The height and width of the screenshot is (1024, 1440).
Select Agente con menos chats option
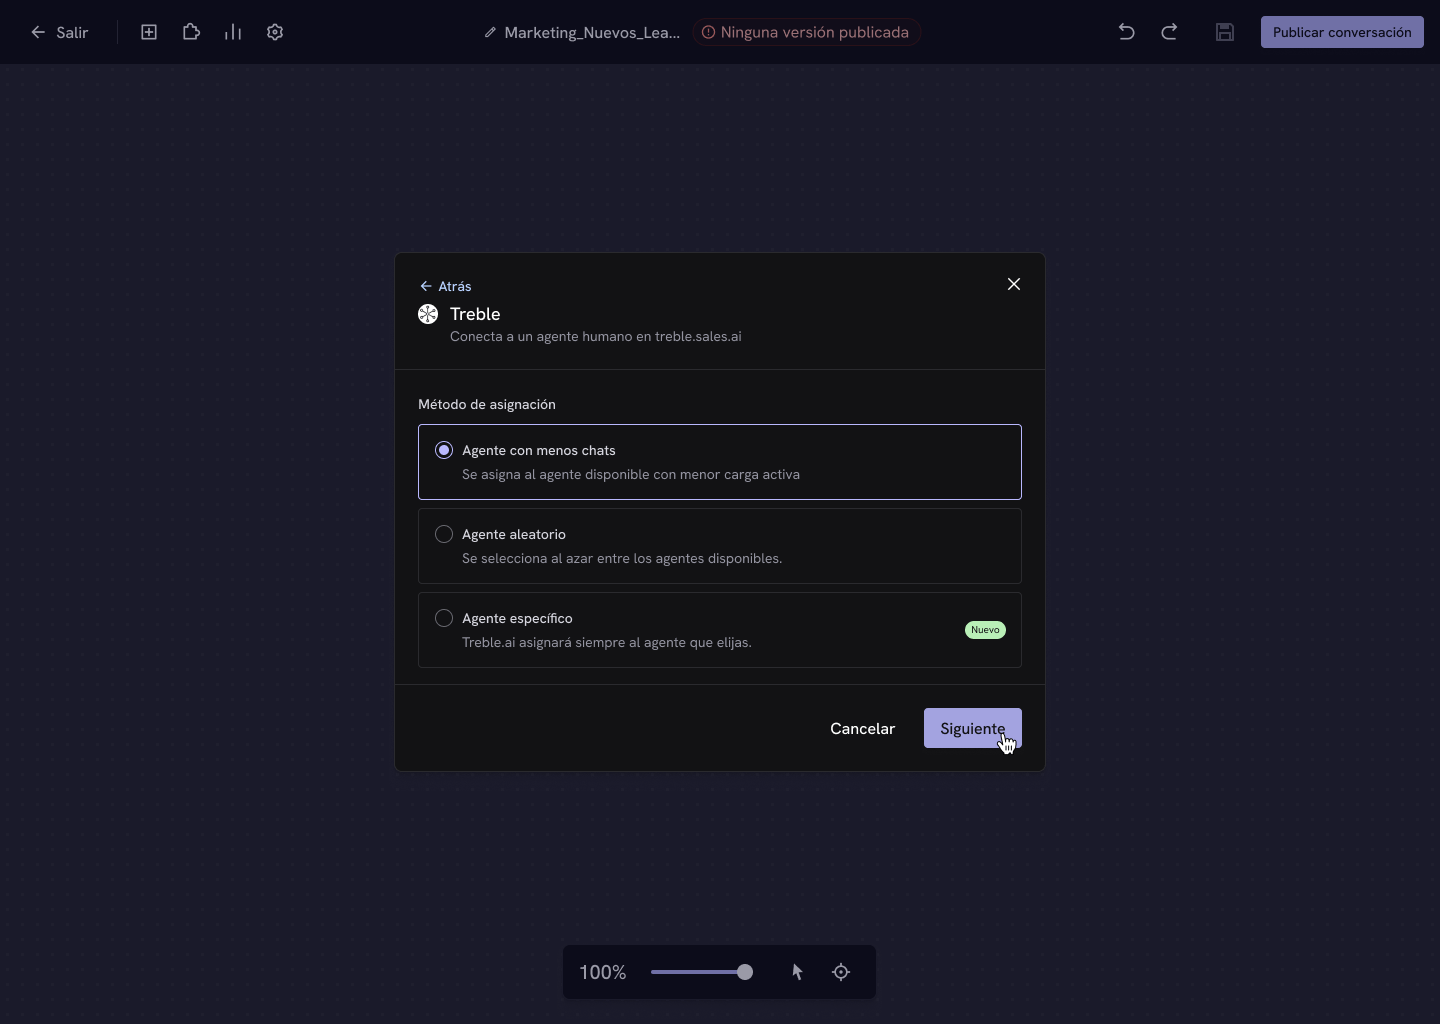click(x=720, y=462)
